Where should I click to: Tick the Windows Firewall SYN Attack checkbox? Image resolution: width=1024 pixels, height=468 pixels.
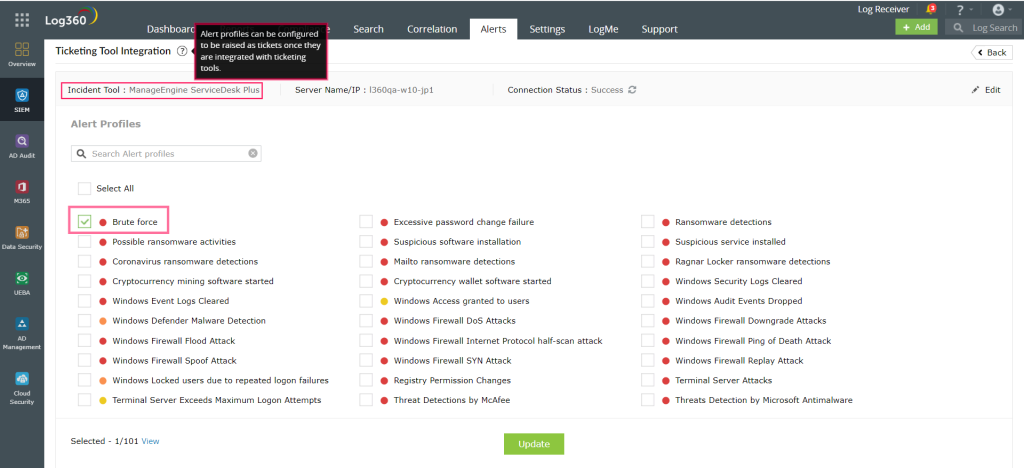pos(366,361)
